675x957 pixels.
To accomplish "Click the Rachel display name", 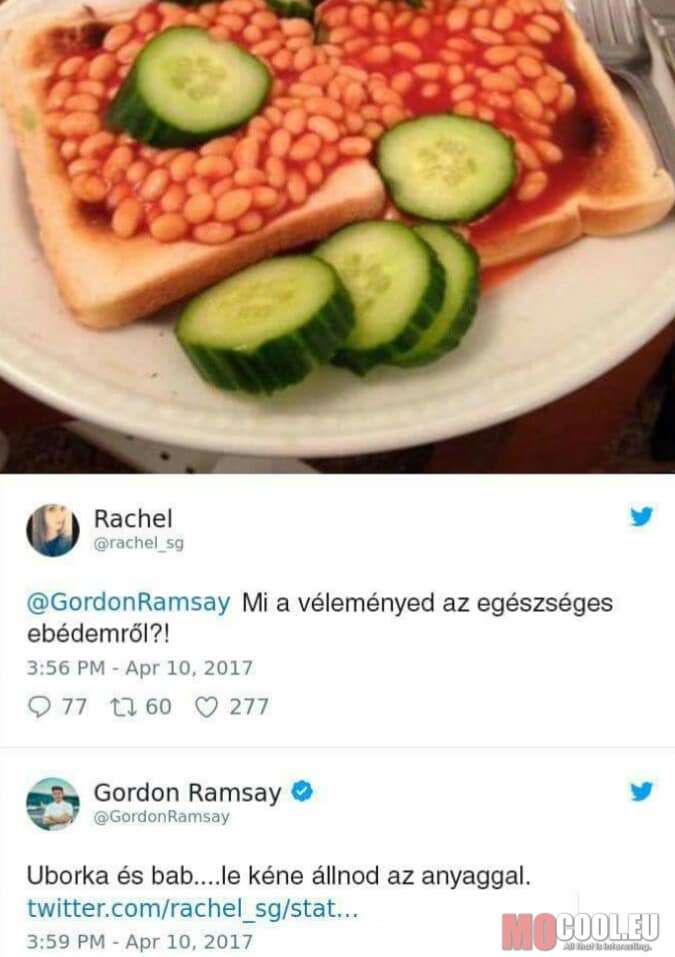I will (133, 519).
